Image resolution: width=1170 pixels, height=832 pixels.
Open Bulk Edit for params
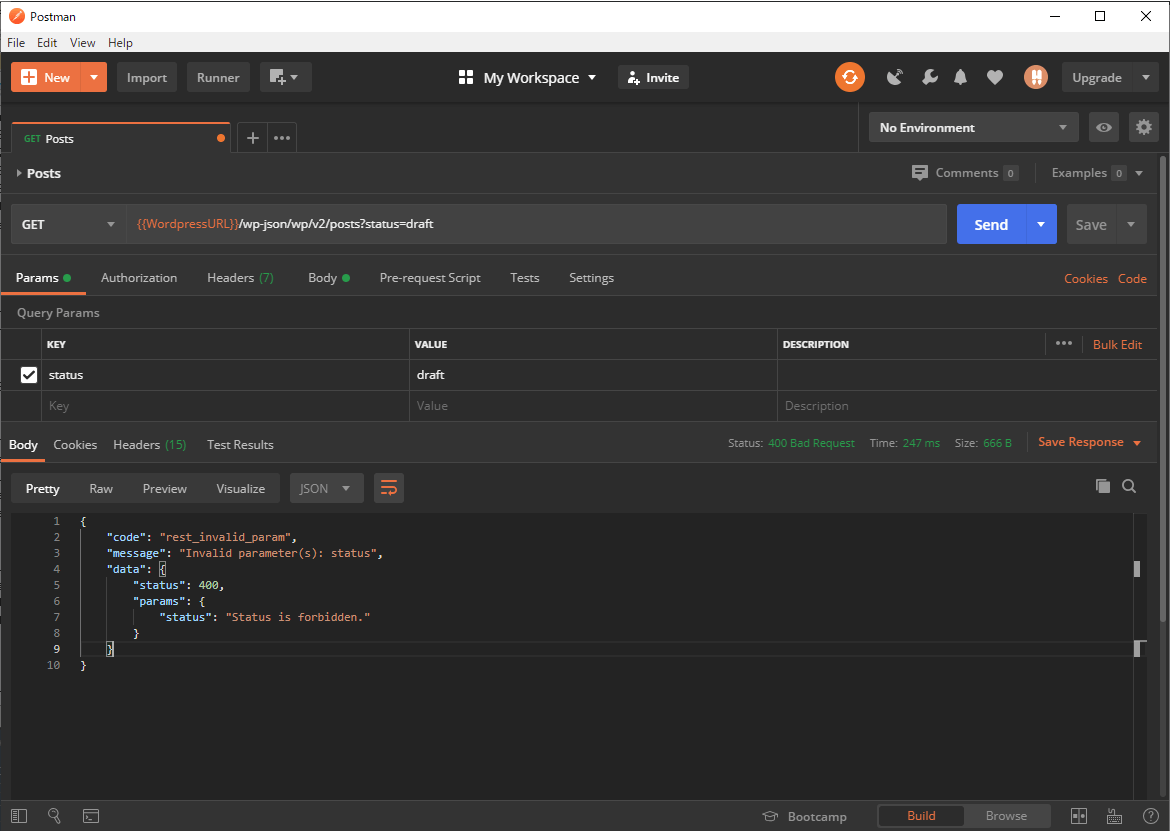(x=1117, y=344)
